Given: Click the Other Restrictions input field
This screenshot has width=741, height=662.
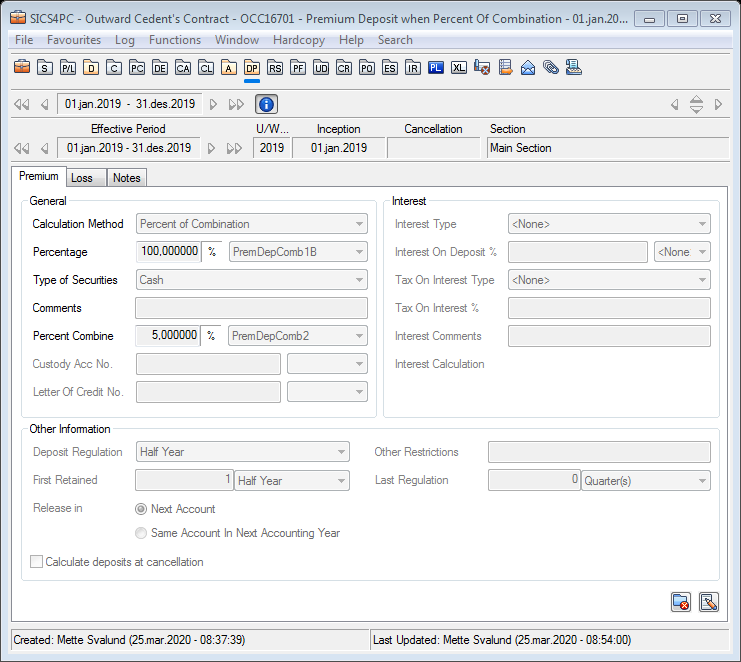Looking at the screenshot, I should point(598,452).
